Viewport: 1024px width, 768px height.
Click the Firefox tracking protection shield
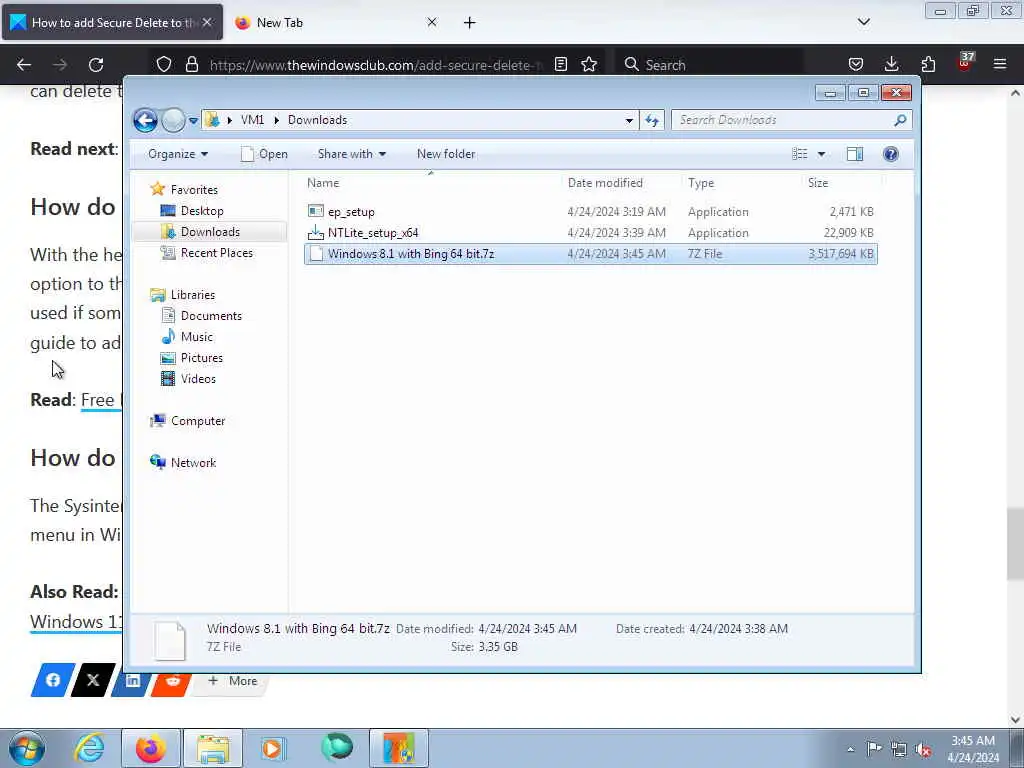(164, 65)
